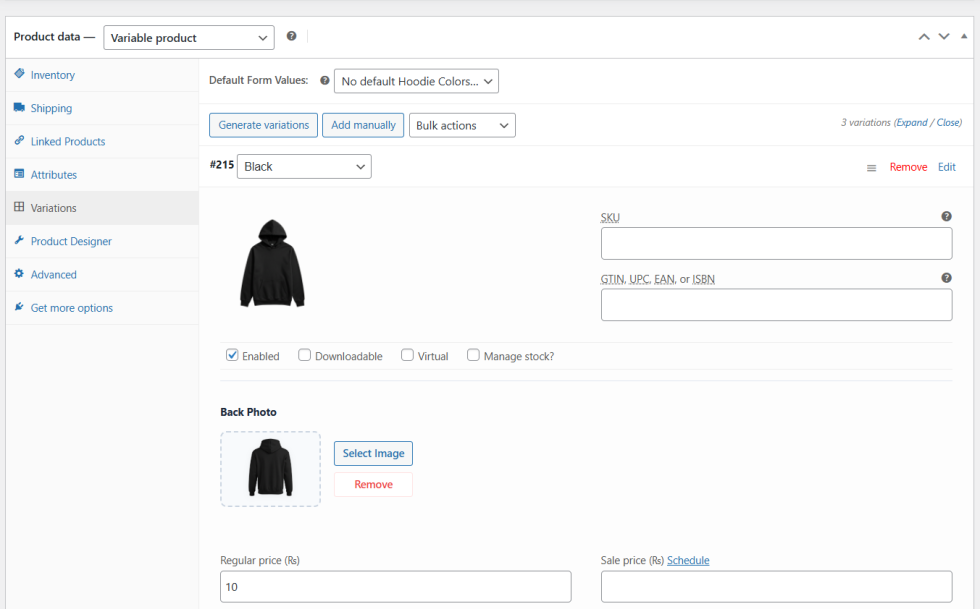Click the Inventory tag icon in sidebar
Viewport: 980px width, 609px height.
[x=20, y=75]
